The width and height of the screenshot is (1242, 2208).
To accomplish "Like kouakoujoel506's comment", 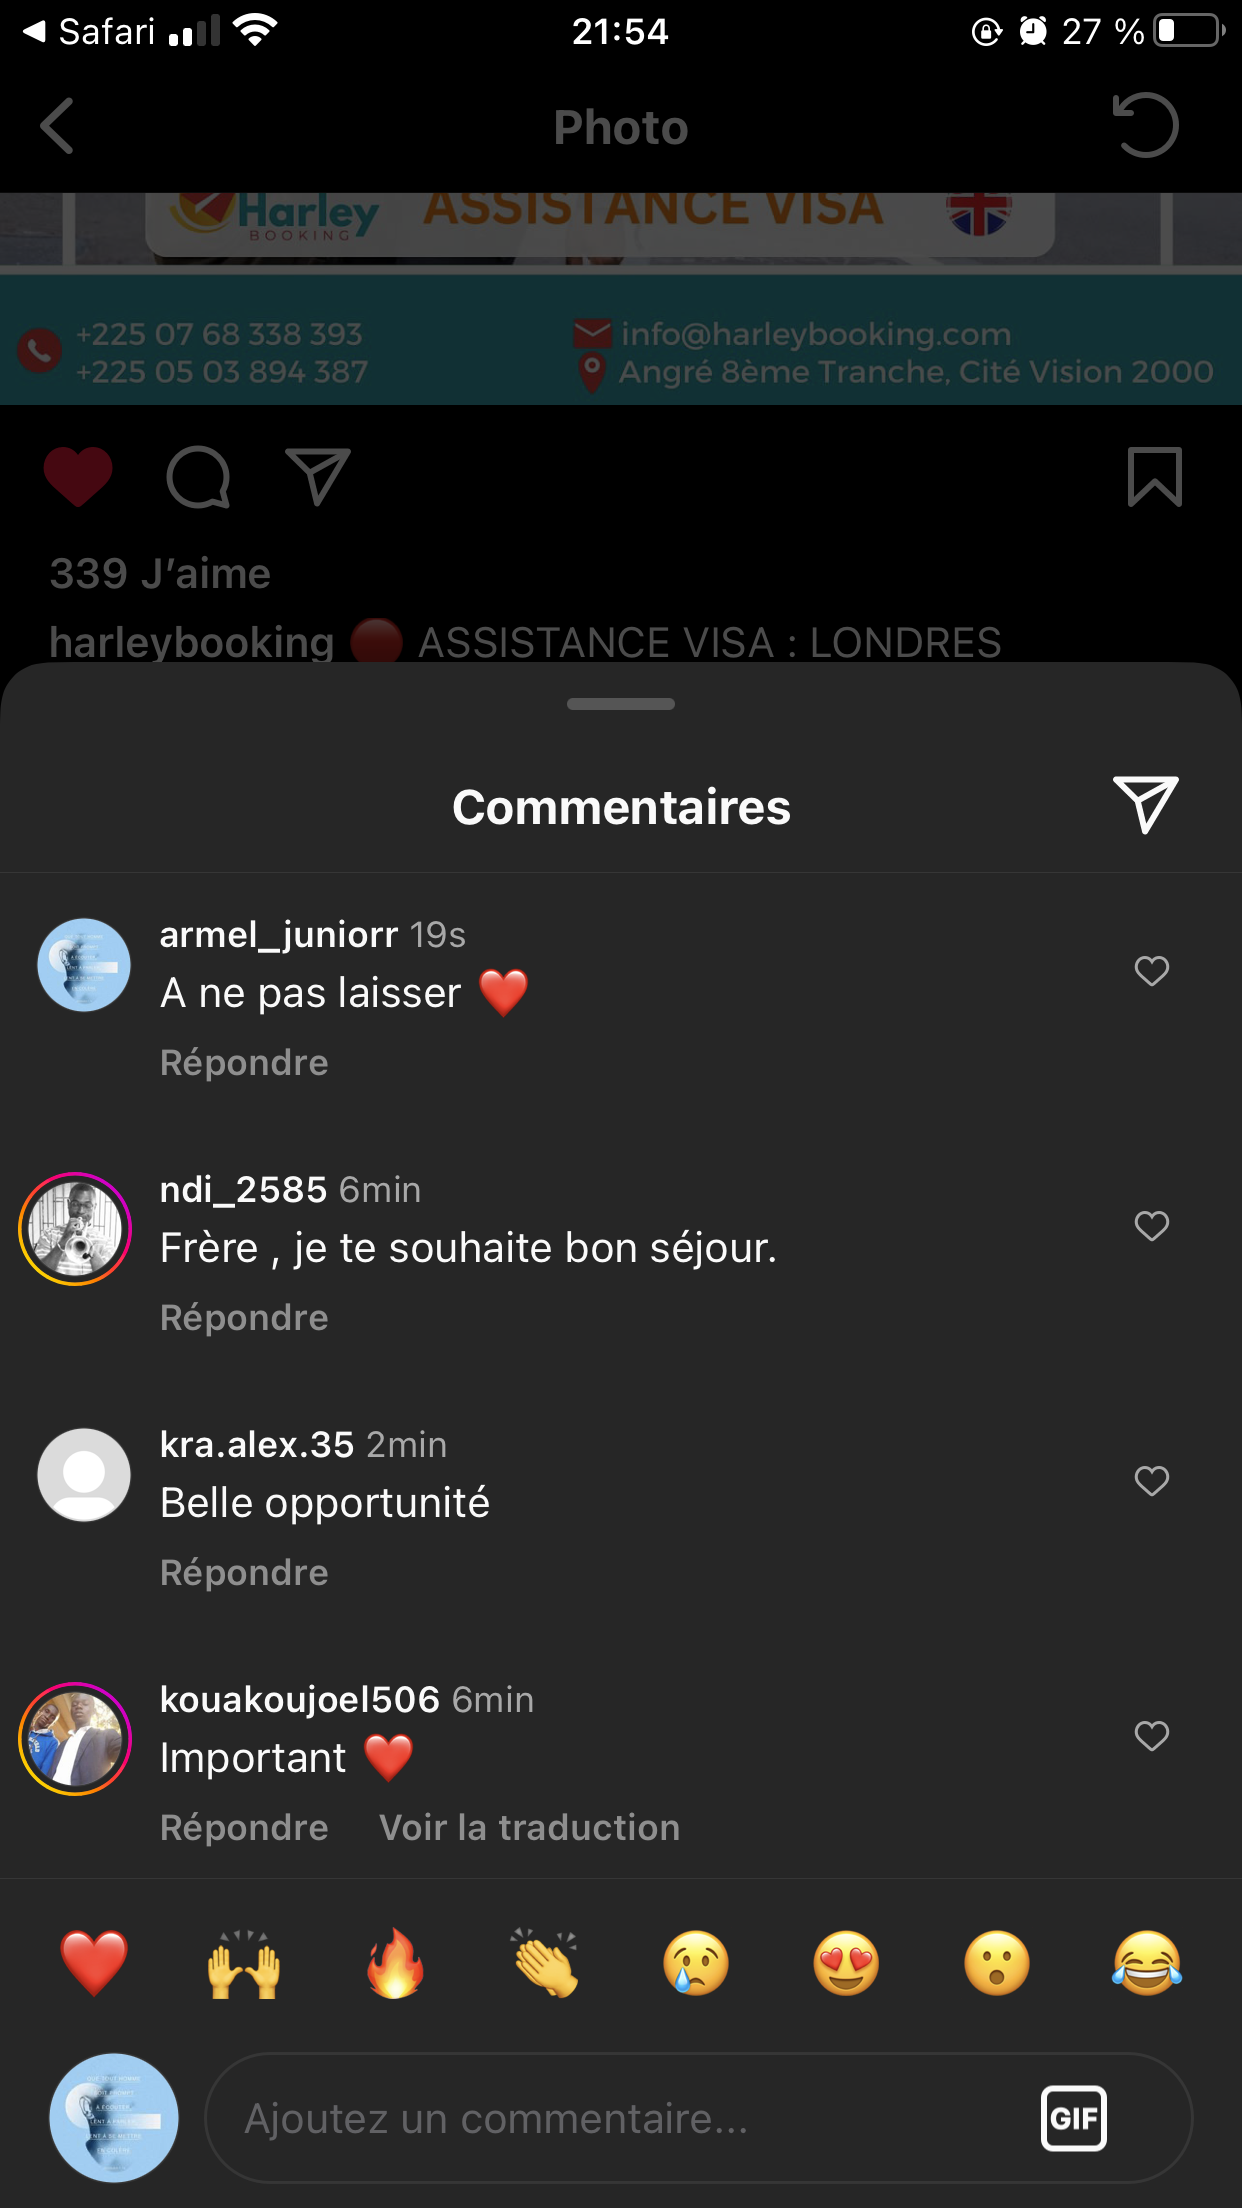I will coord(1152,1735).
